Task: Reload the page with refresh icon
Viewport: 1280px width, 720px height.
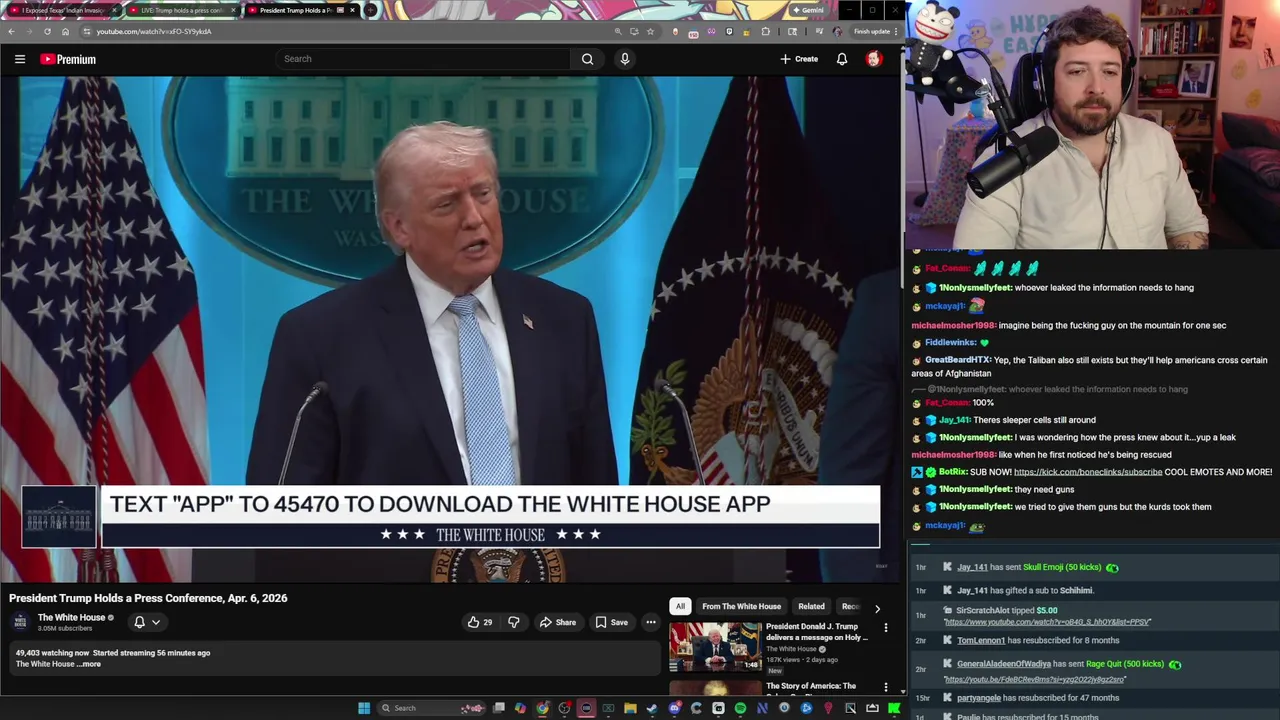Action: [47, 31]
